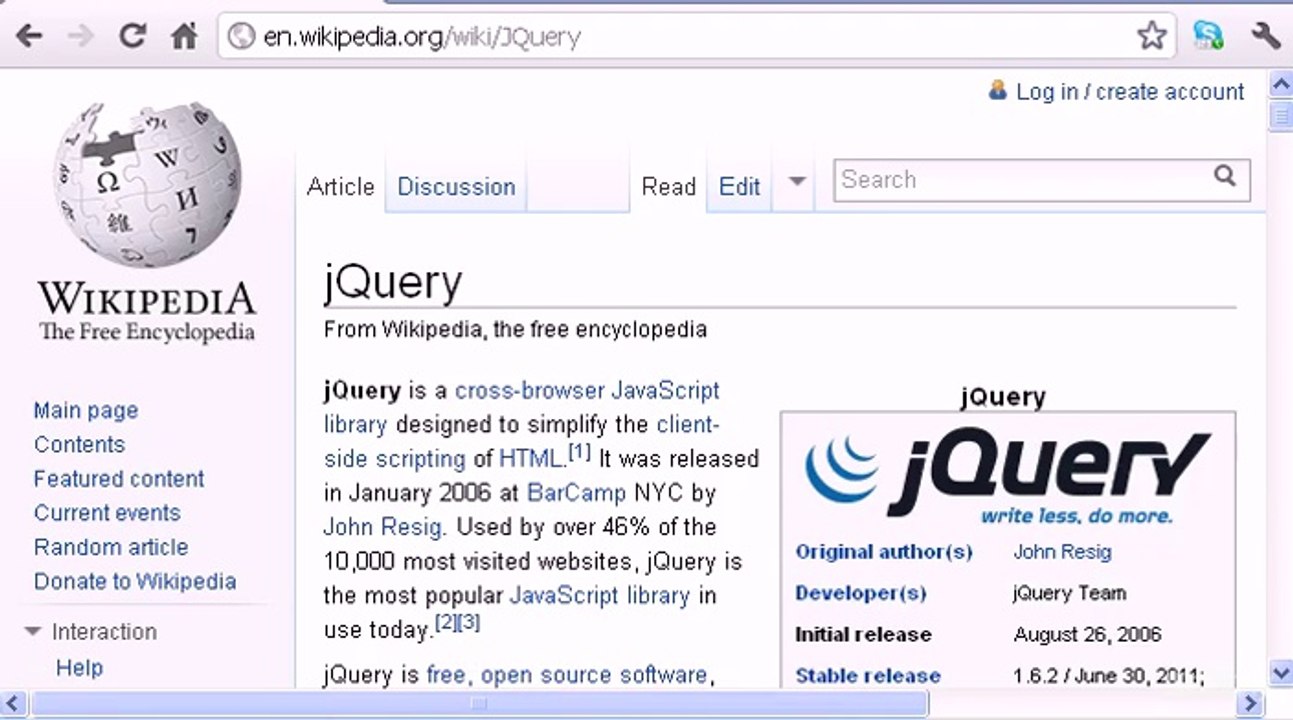
Task: Open Featured content link
Action: 119,478
